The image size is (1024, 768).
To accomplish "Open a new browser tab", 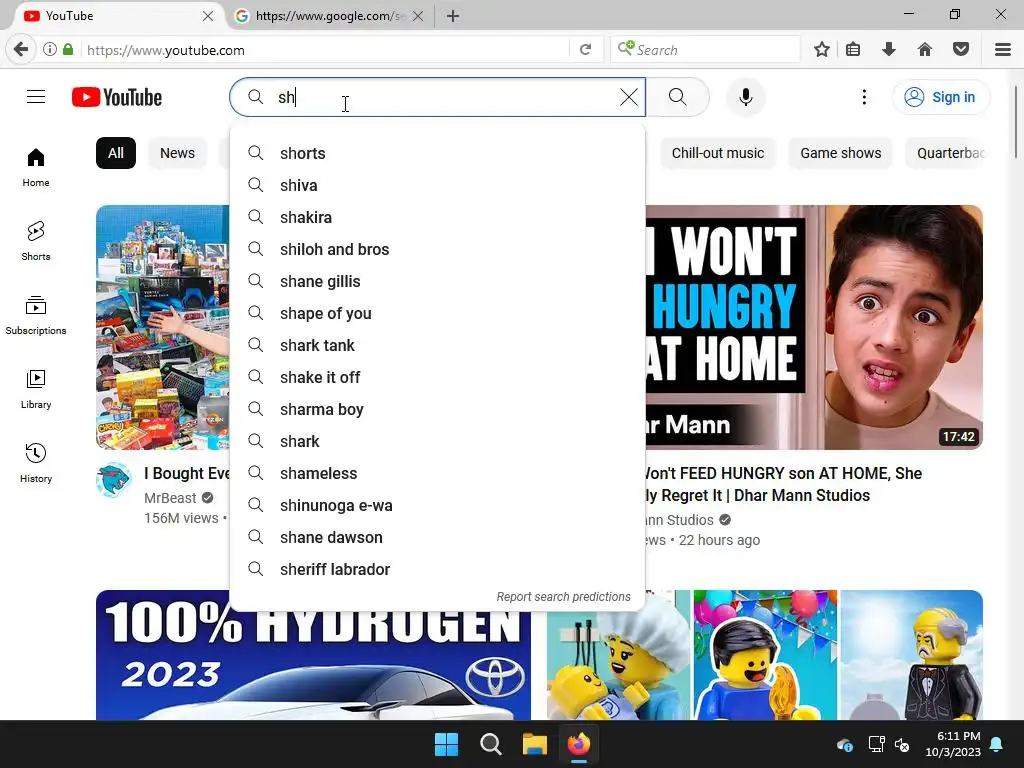I will (453, 16).
